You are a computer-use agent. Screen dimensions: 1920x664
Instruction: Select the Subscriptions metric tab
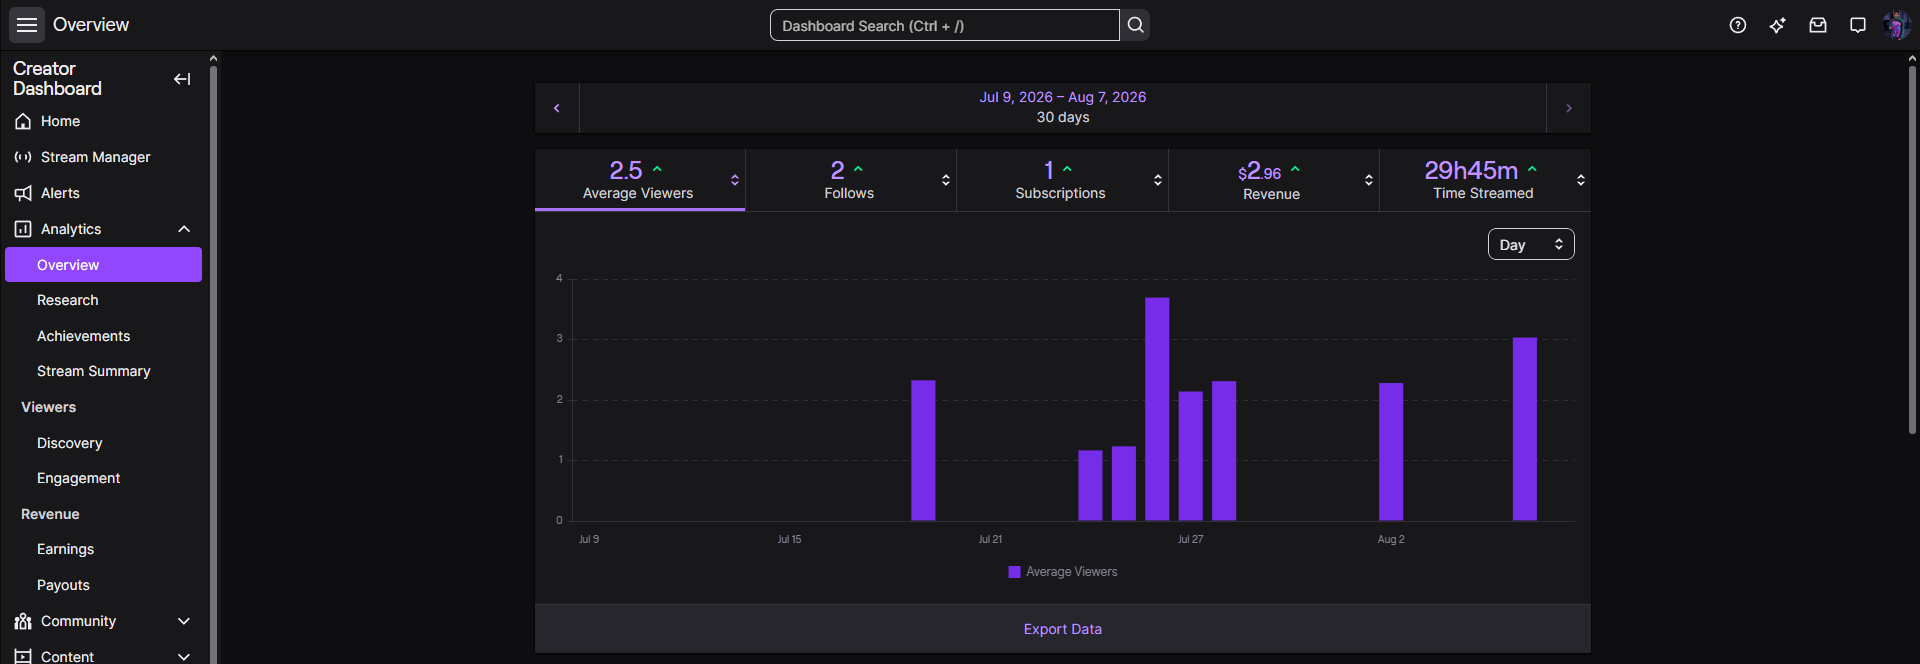point(1062,180)
